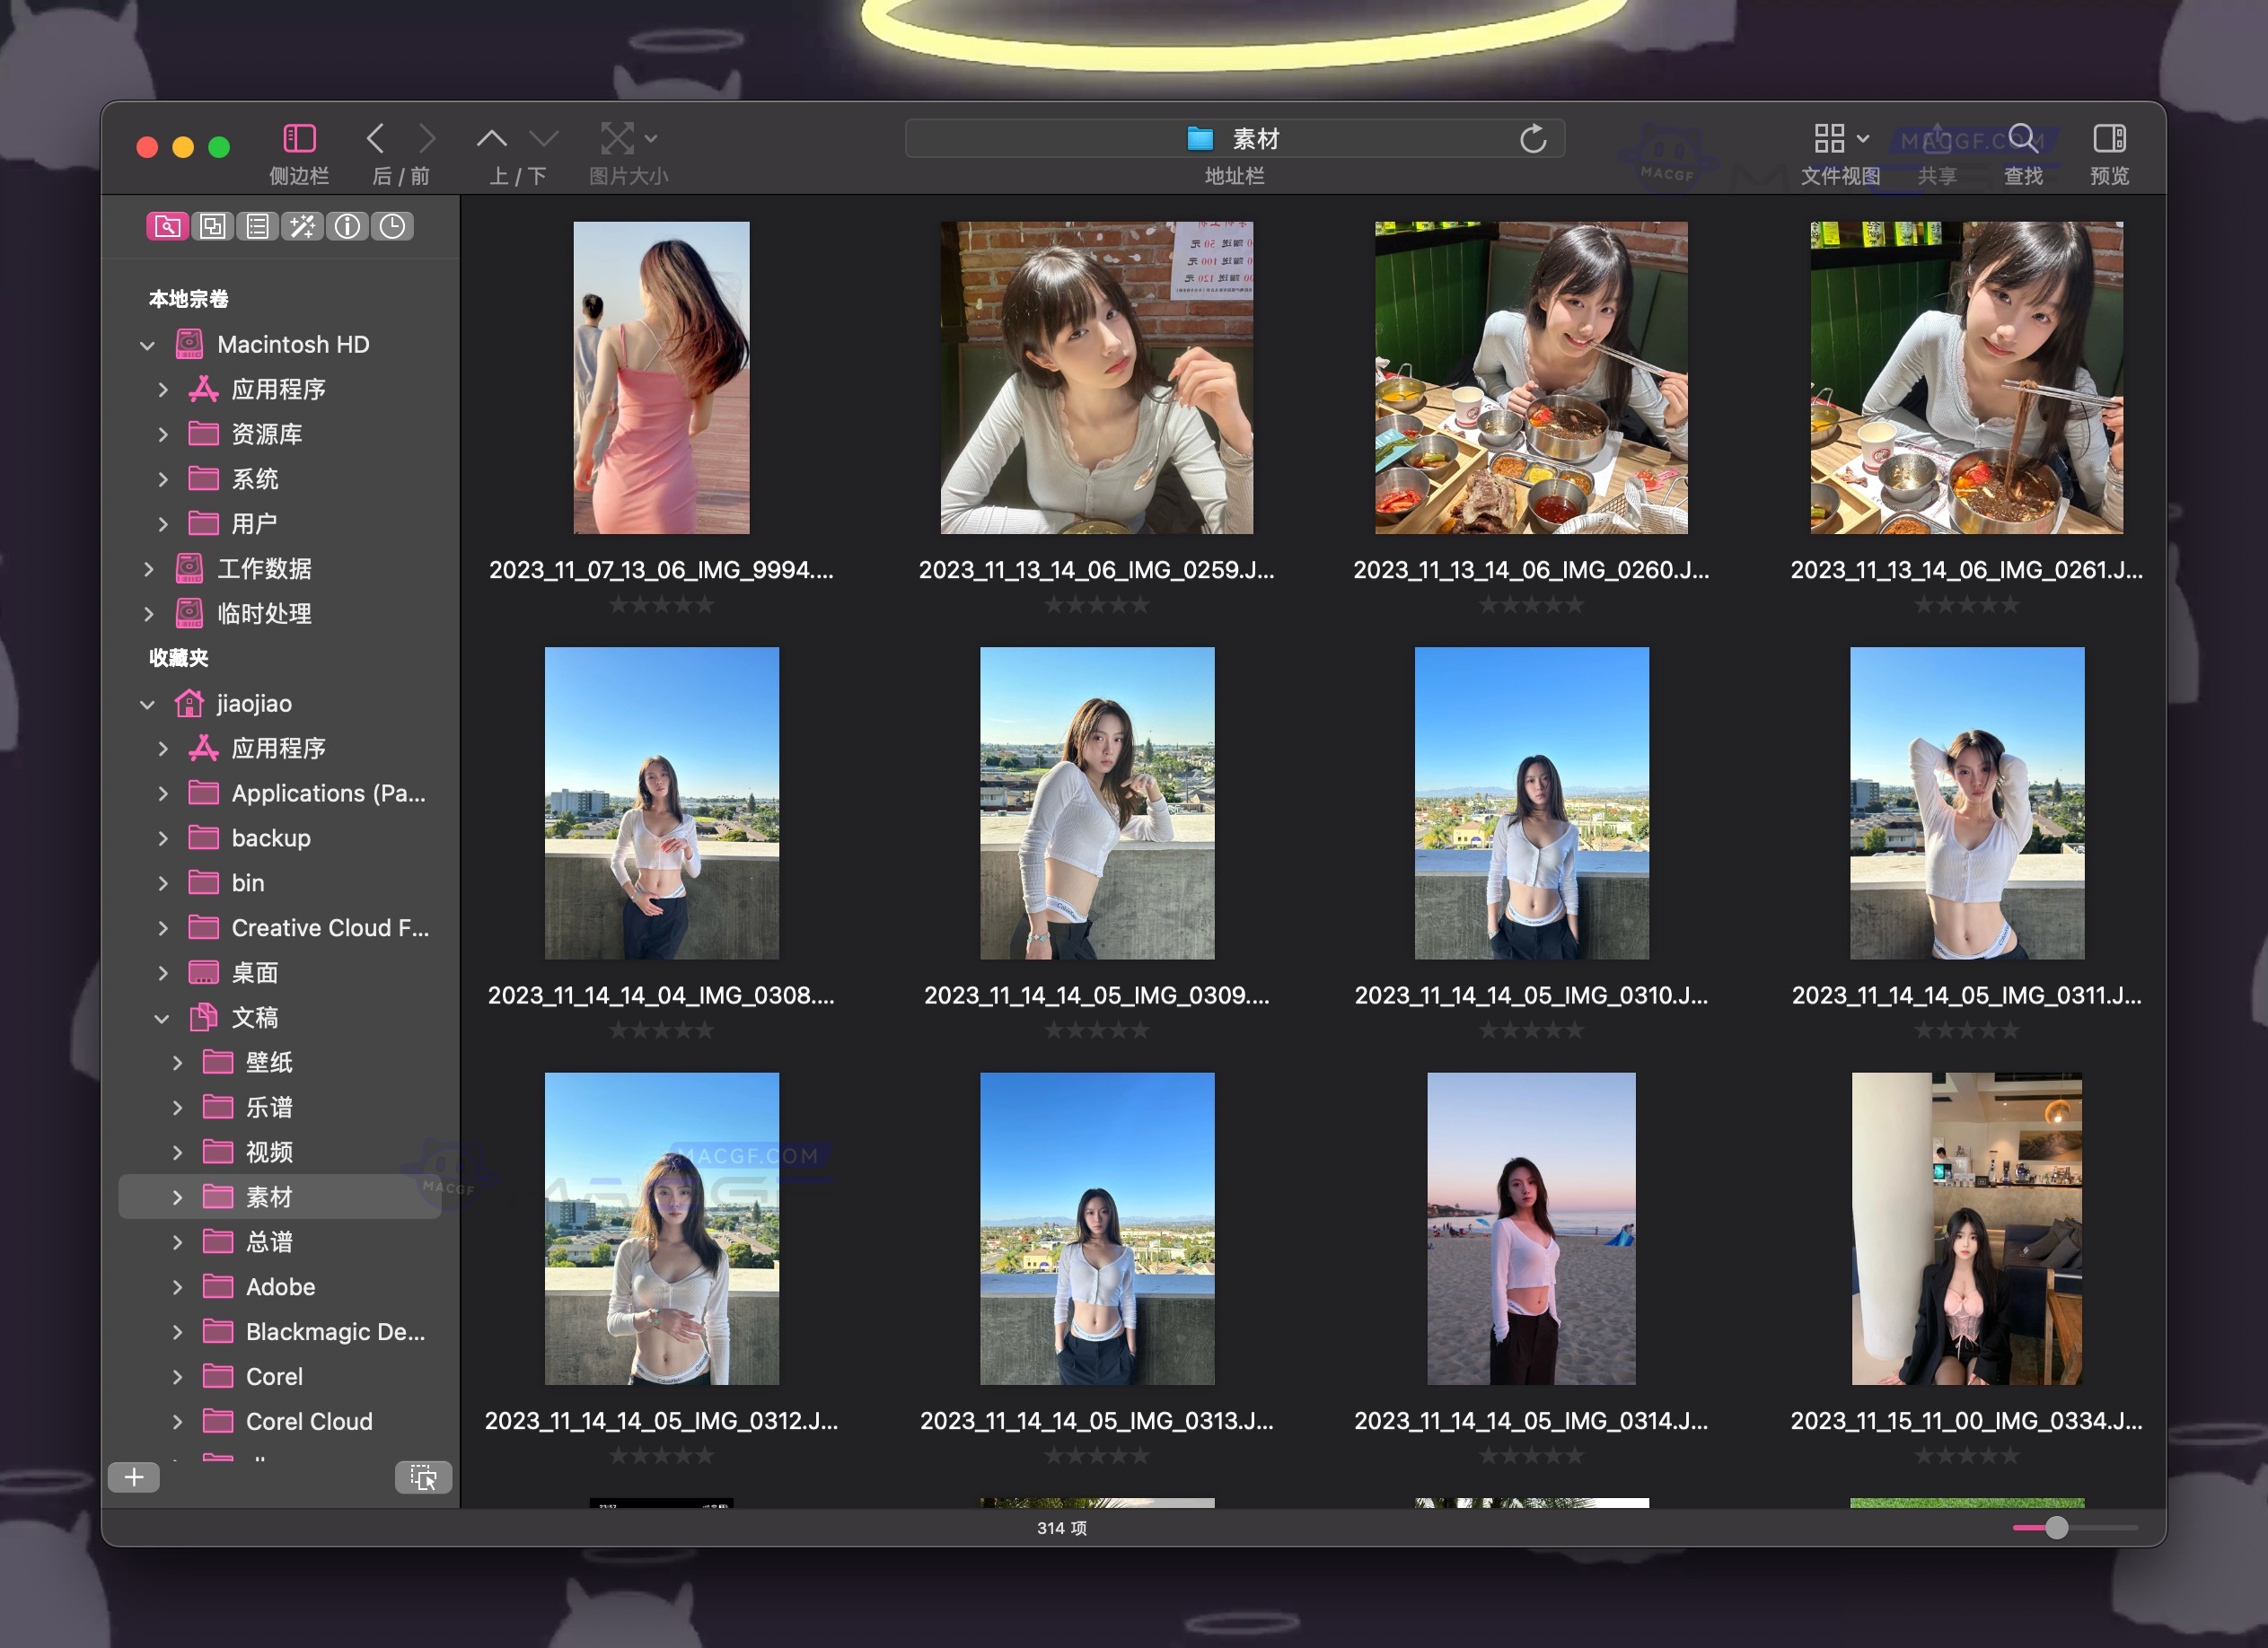Collapse the Macintosh HD tree
The image size is (2268, 1648).
click(147, 344)
